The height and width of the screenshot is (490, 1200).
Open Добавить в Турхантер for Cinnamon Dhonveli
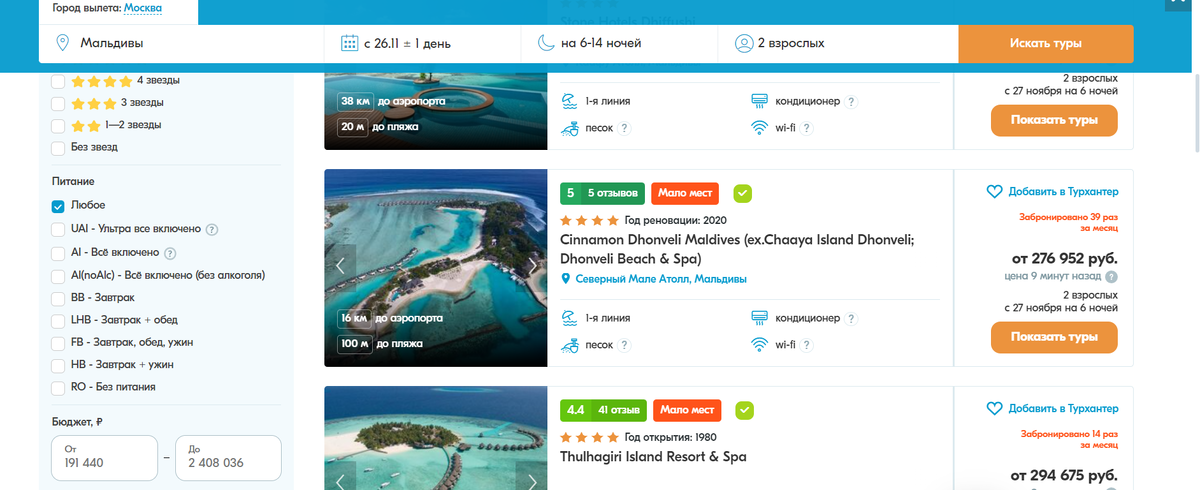point(1052,191)
